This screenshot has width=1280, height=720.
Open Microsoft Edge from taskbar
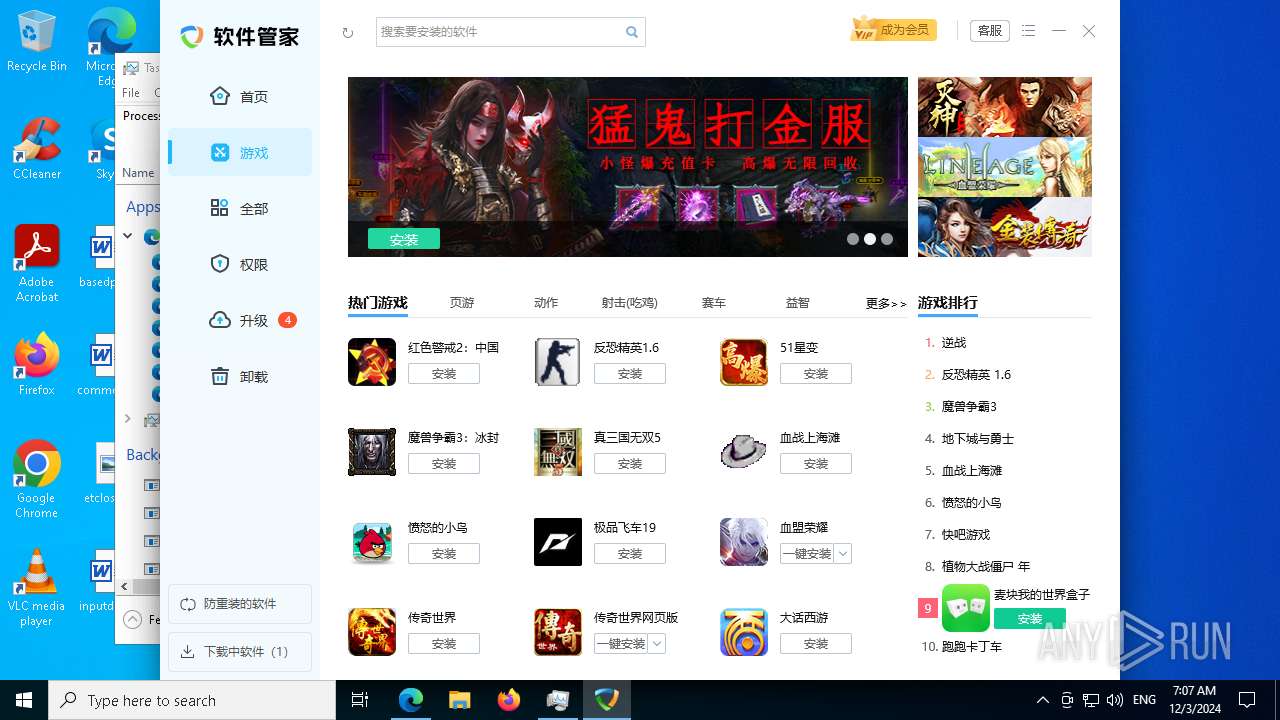411,700
